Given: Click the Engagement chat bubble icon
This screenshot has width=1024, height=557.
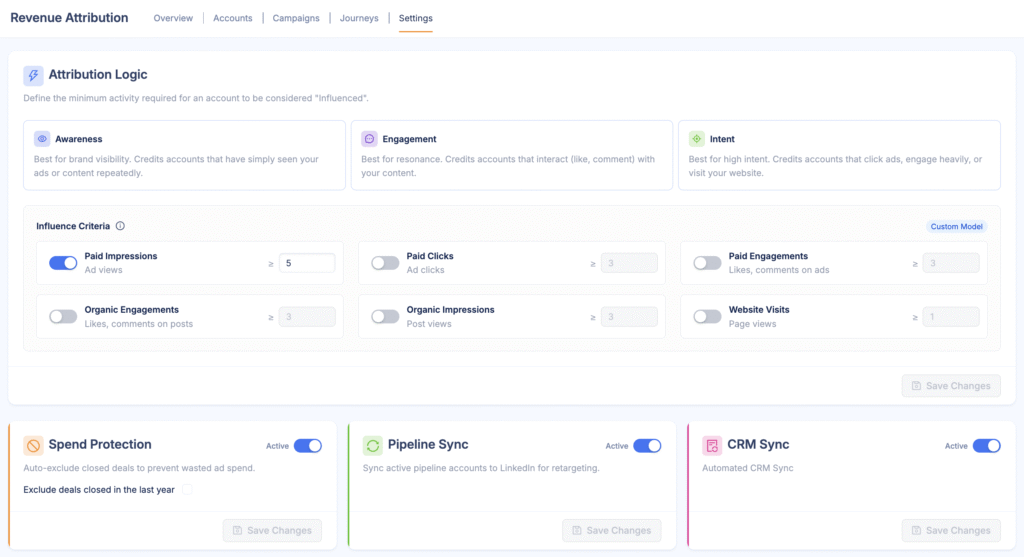Looking at the screenshot, I should point(370,139).
